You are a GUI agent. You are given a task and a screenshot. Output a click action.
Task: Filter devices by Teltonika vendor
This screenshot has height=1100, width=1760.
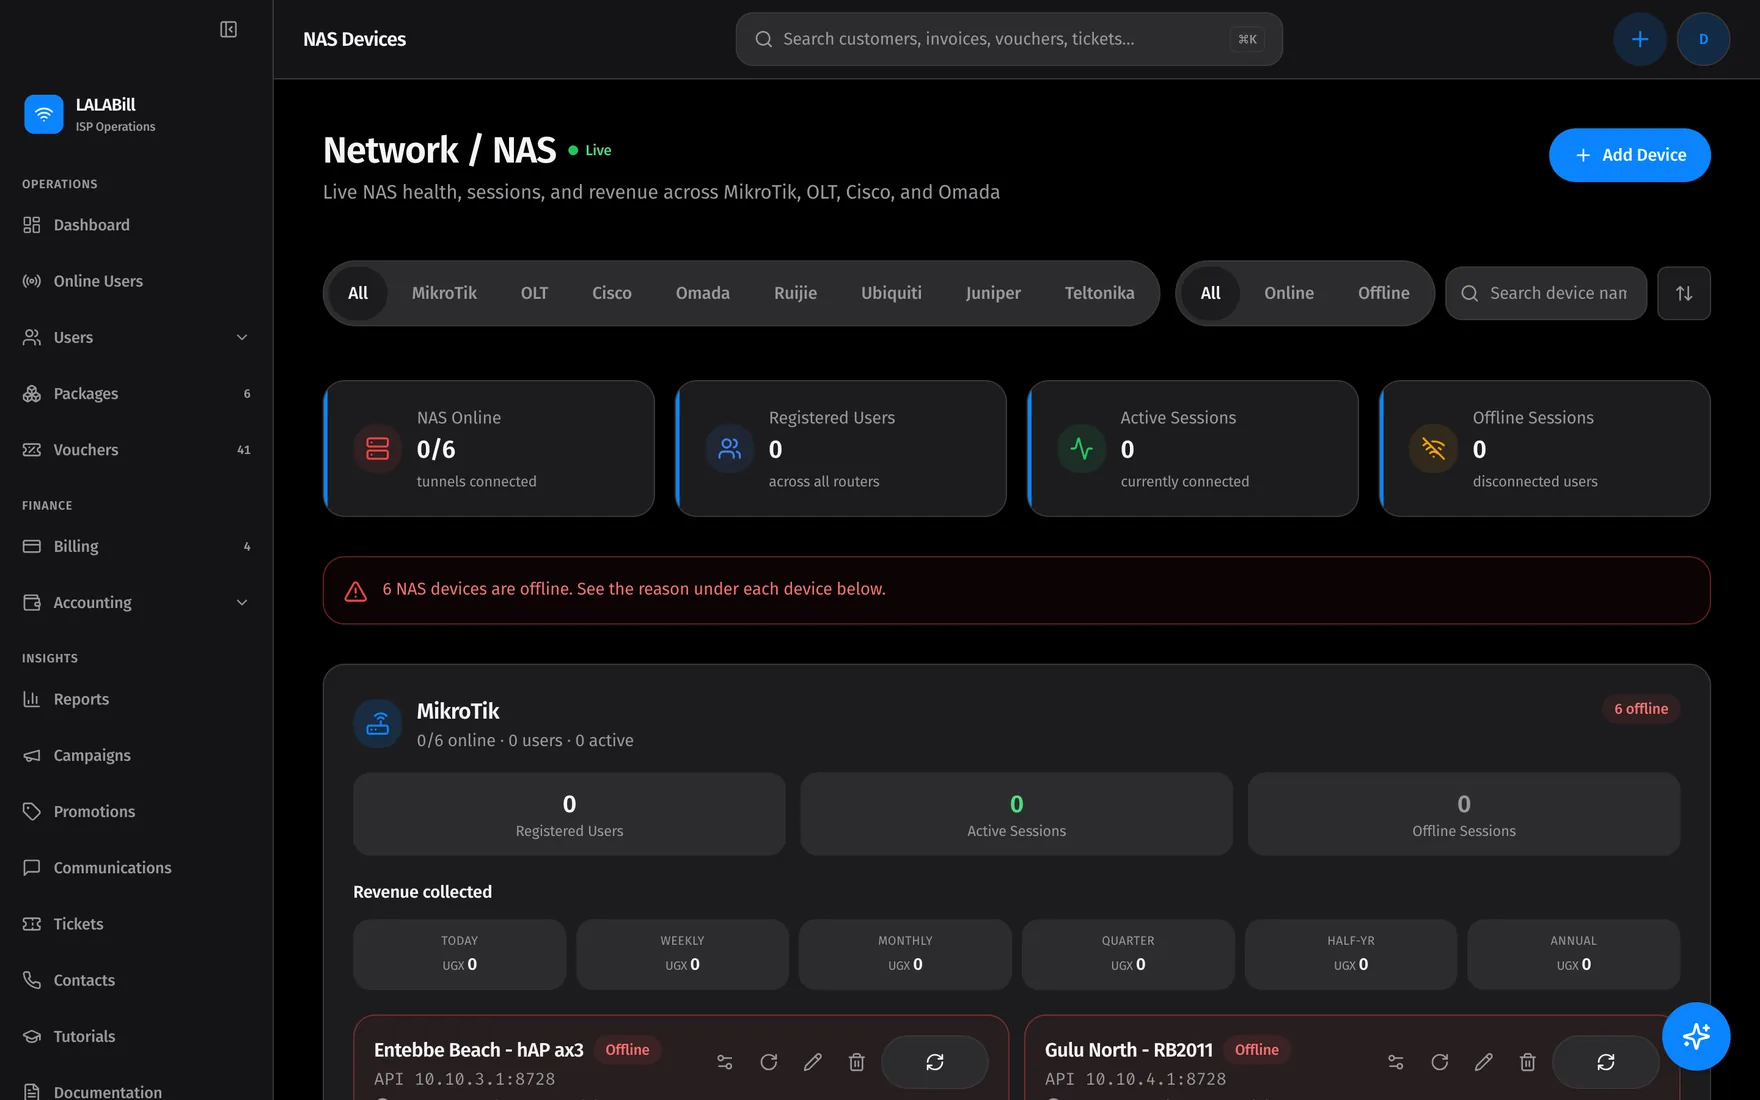1099,293
